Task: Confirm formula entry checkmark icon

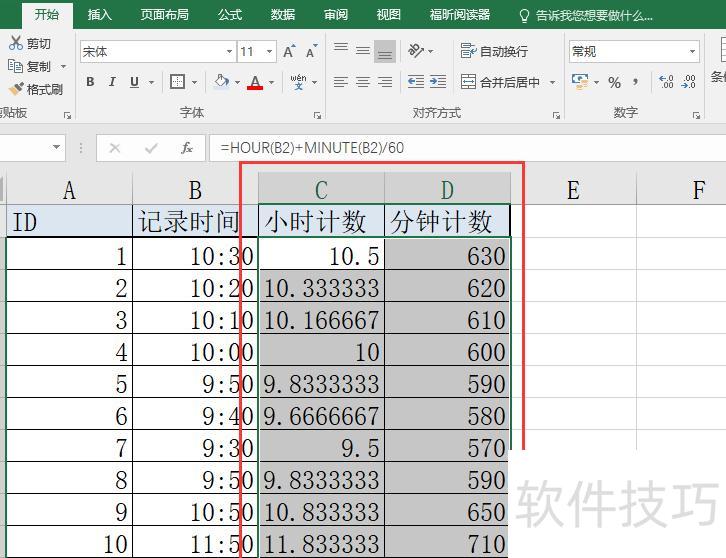Action: point(151,148)
